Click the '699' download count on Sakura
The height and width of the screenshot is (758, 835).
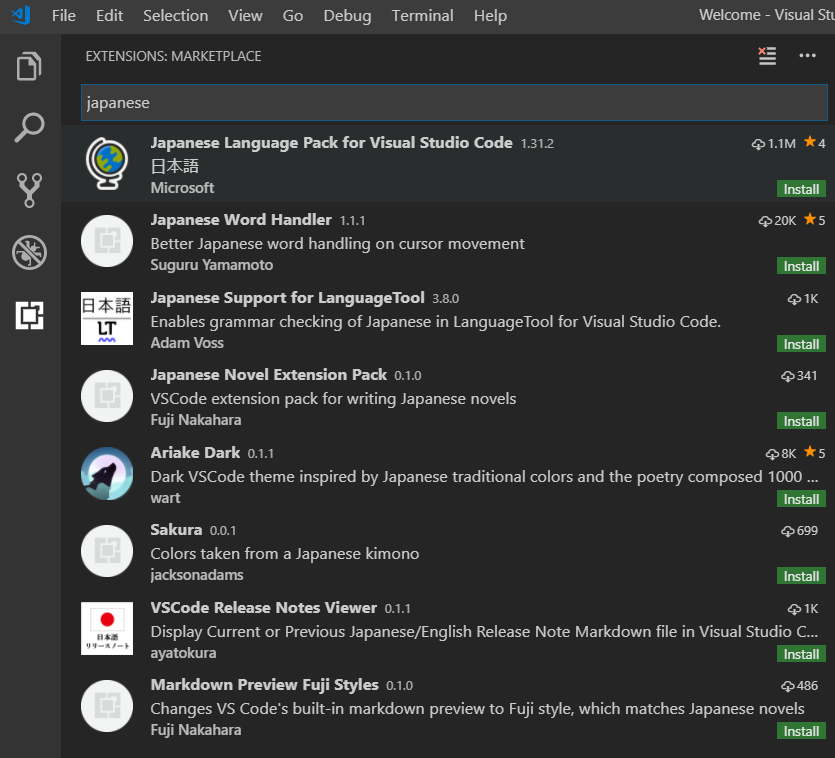(799, 531)
